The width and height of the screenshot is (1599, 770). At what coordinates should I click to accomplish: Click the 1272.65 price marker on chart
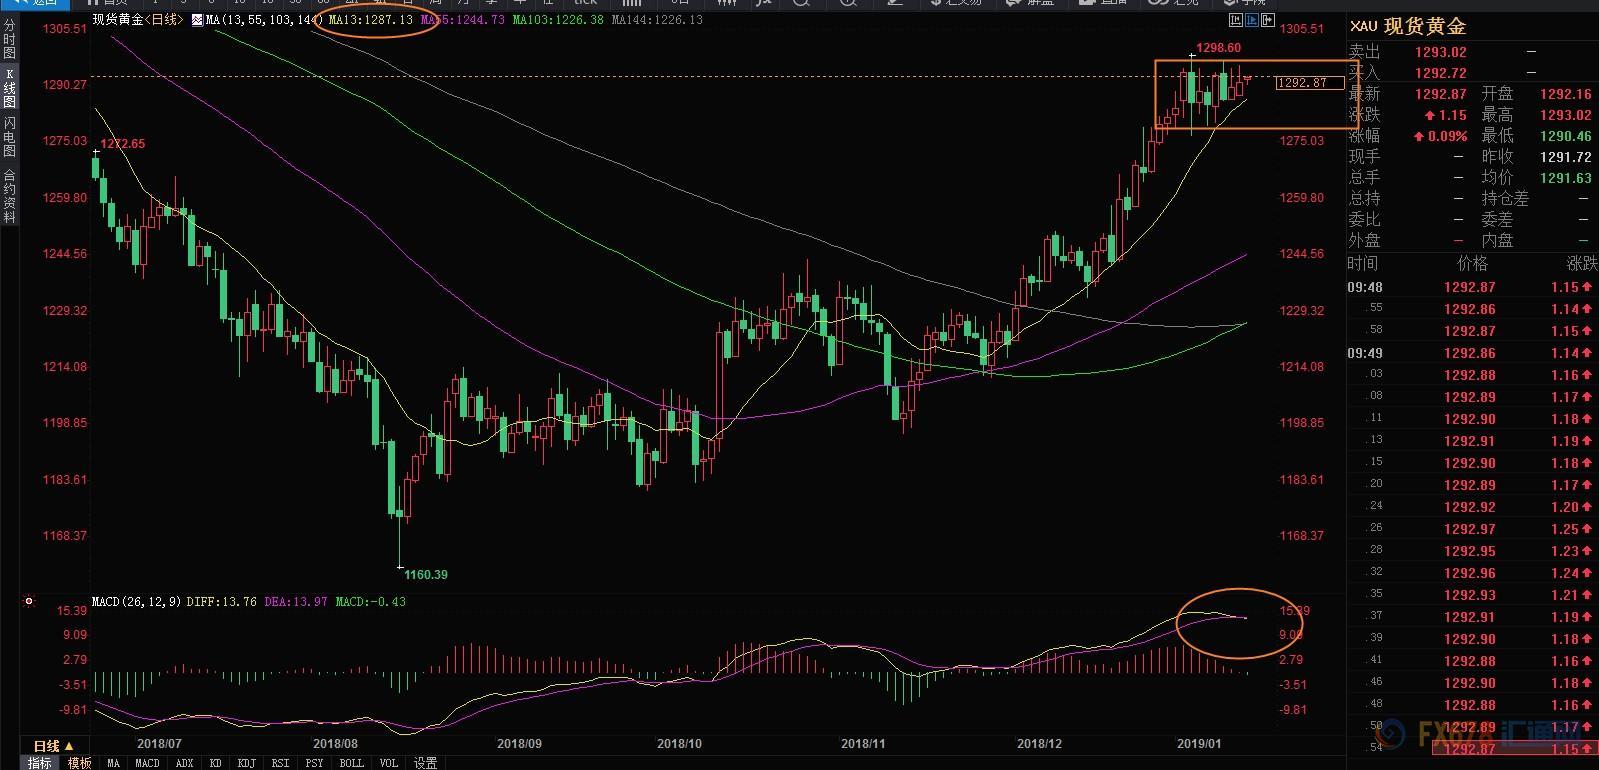123,144
